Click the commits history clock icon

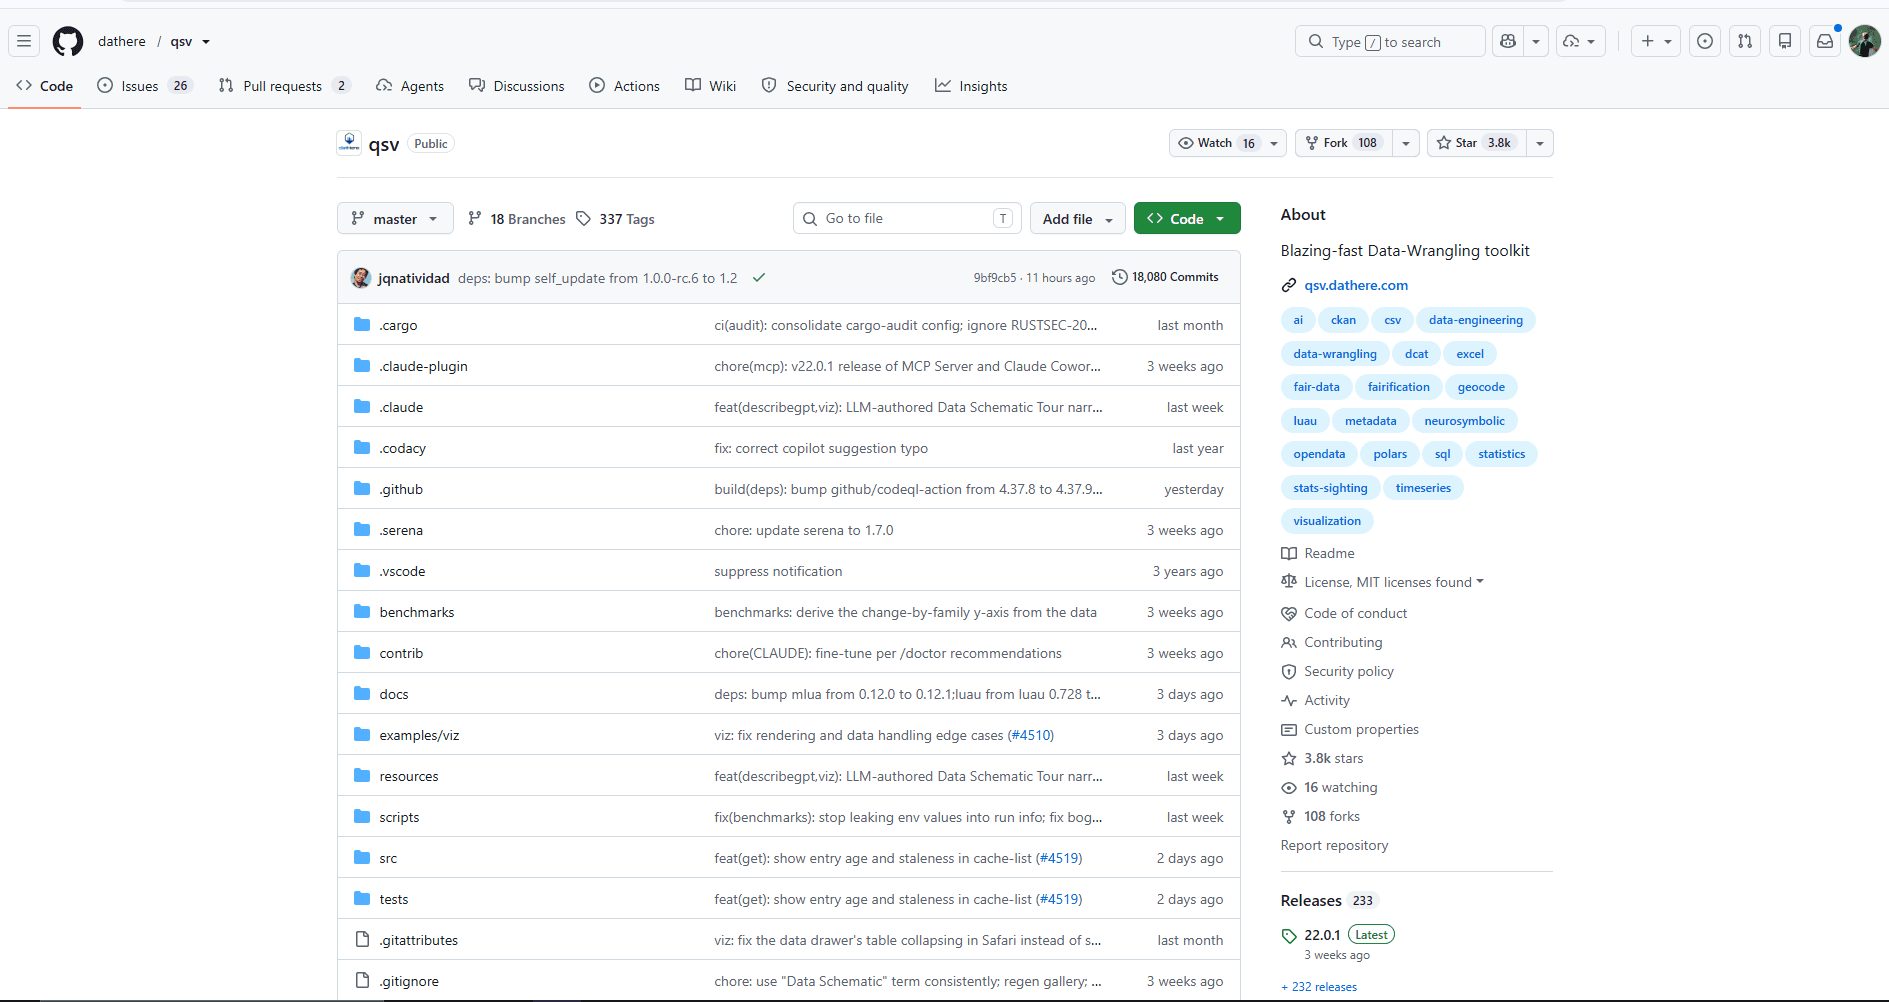[x=1120, y=277]
